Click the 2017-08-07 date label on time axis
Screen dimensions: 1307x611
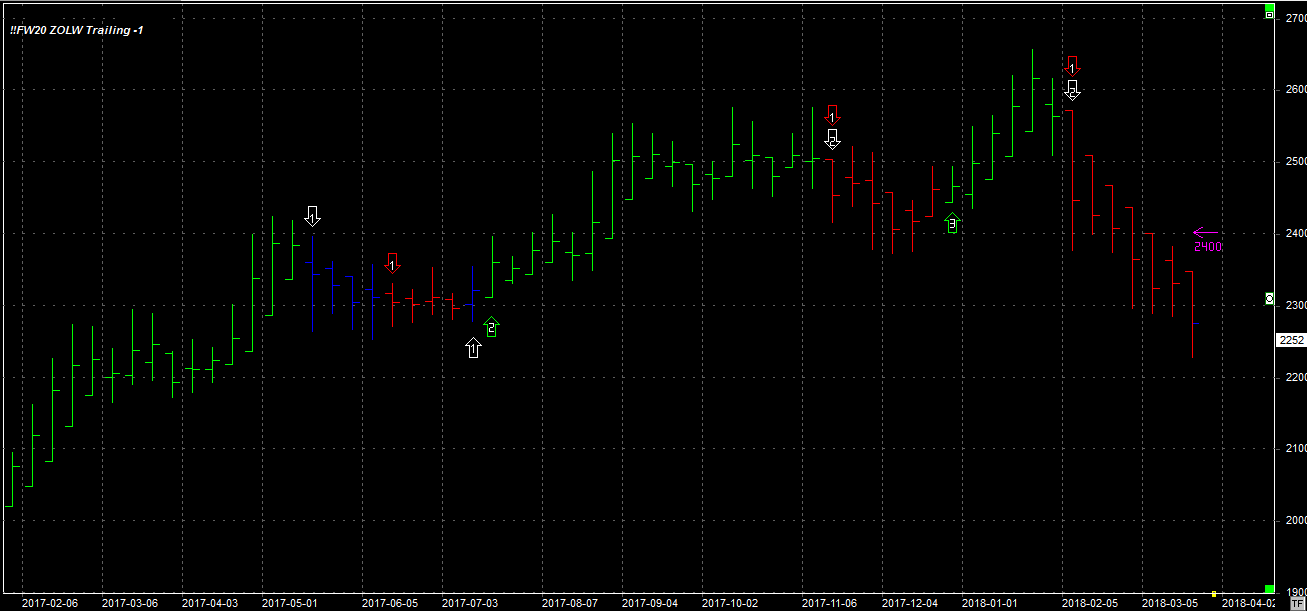[569, 603]
